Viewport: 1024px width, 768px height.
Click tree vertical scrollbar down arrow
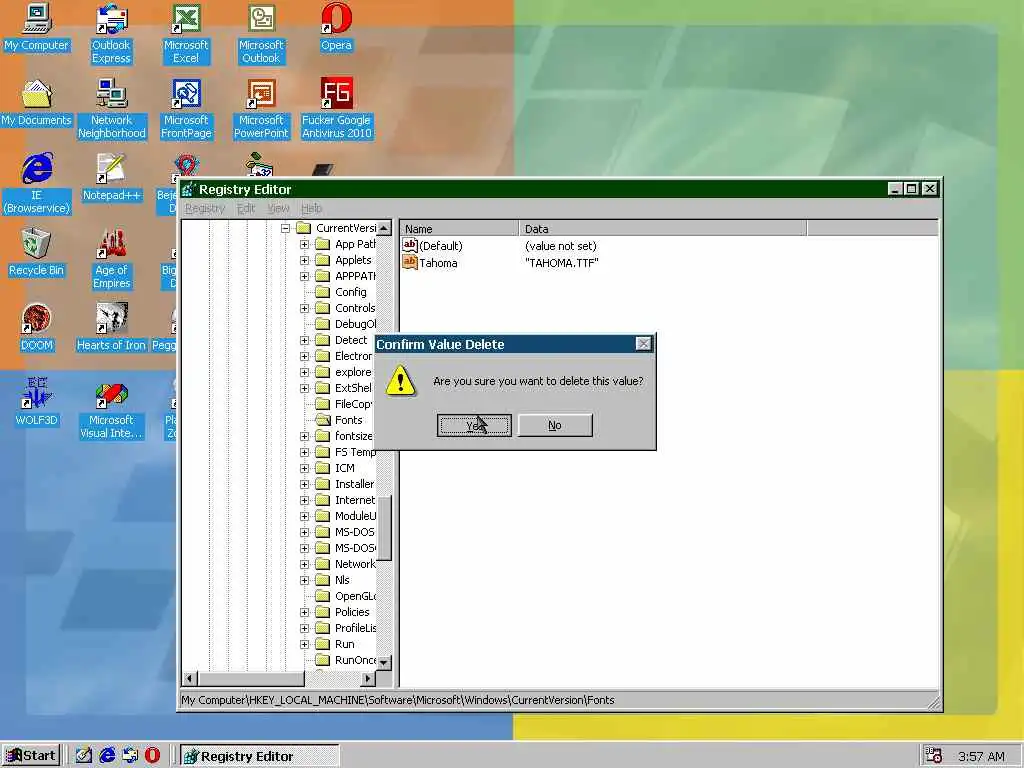(384, 662)
